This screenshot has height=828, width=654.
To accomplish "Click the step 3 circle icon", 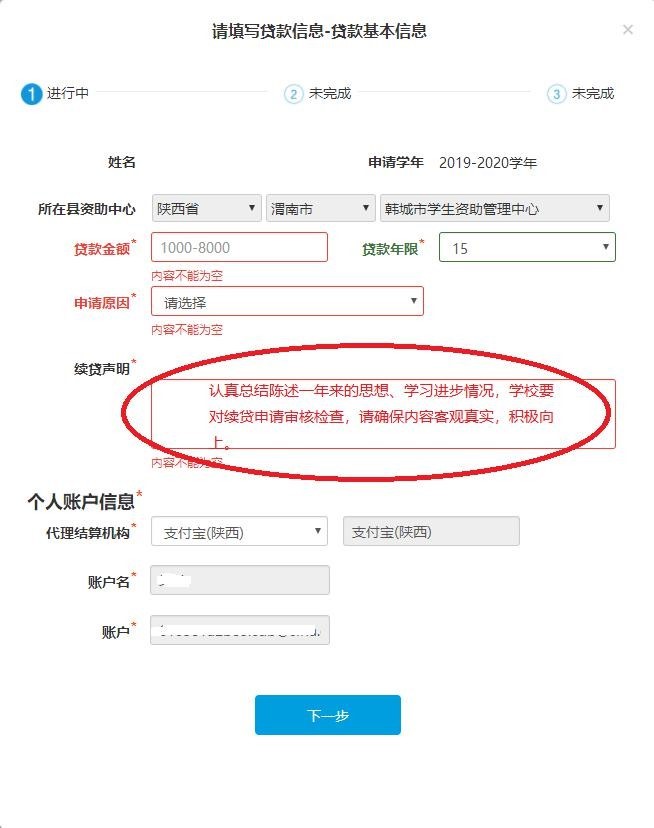I will (556, 94).
